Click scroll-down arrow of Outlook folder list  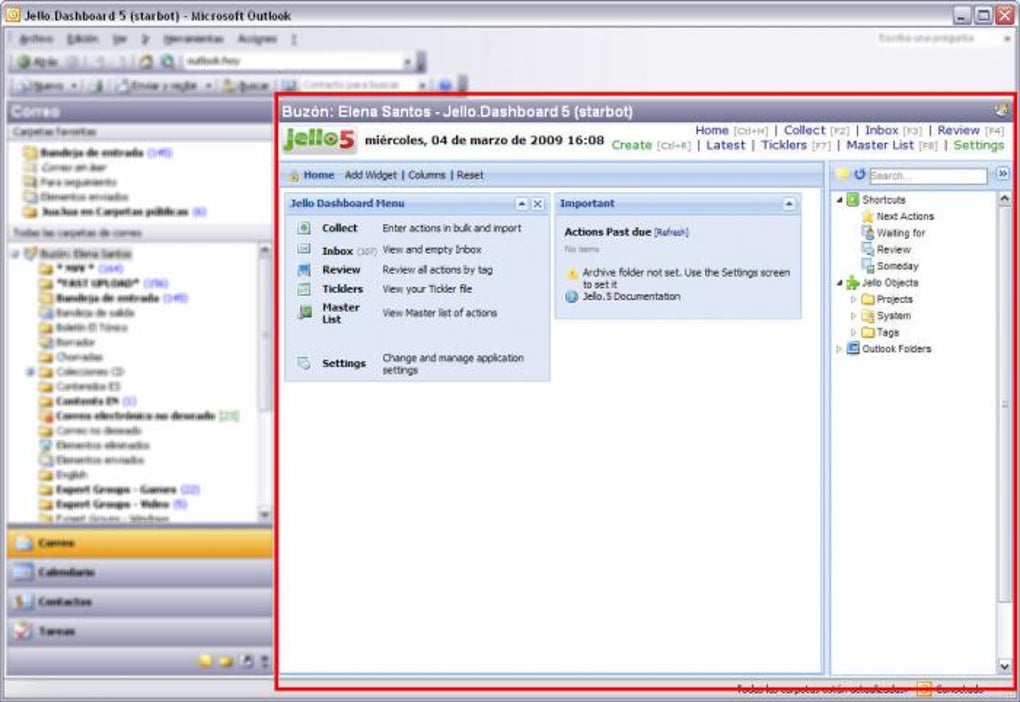pyautogui.click(x=264, y=515)
